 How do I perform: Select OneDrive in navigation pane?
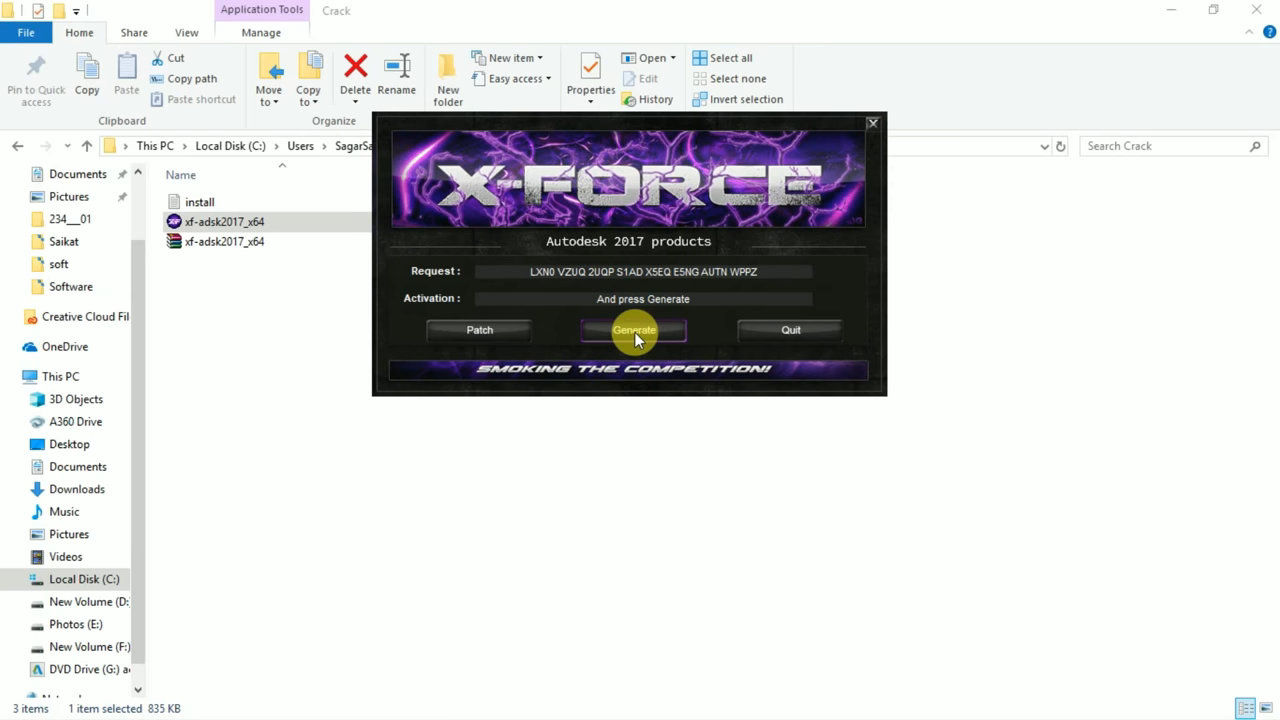(x=65, y=347)
